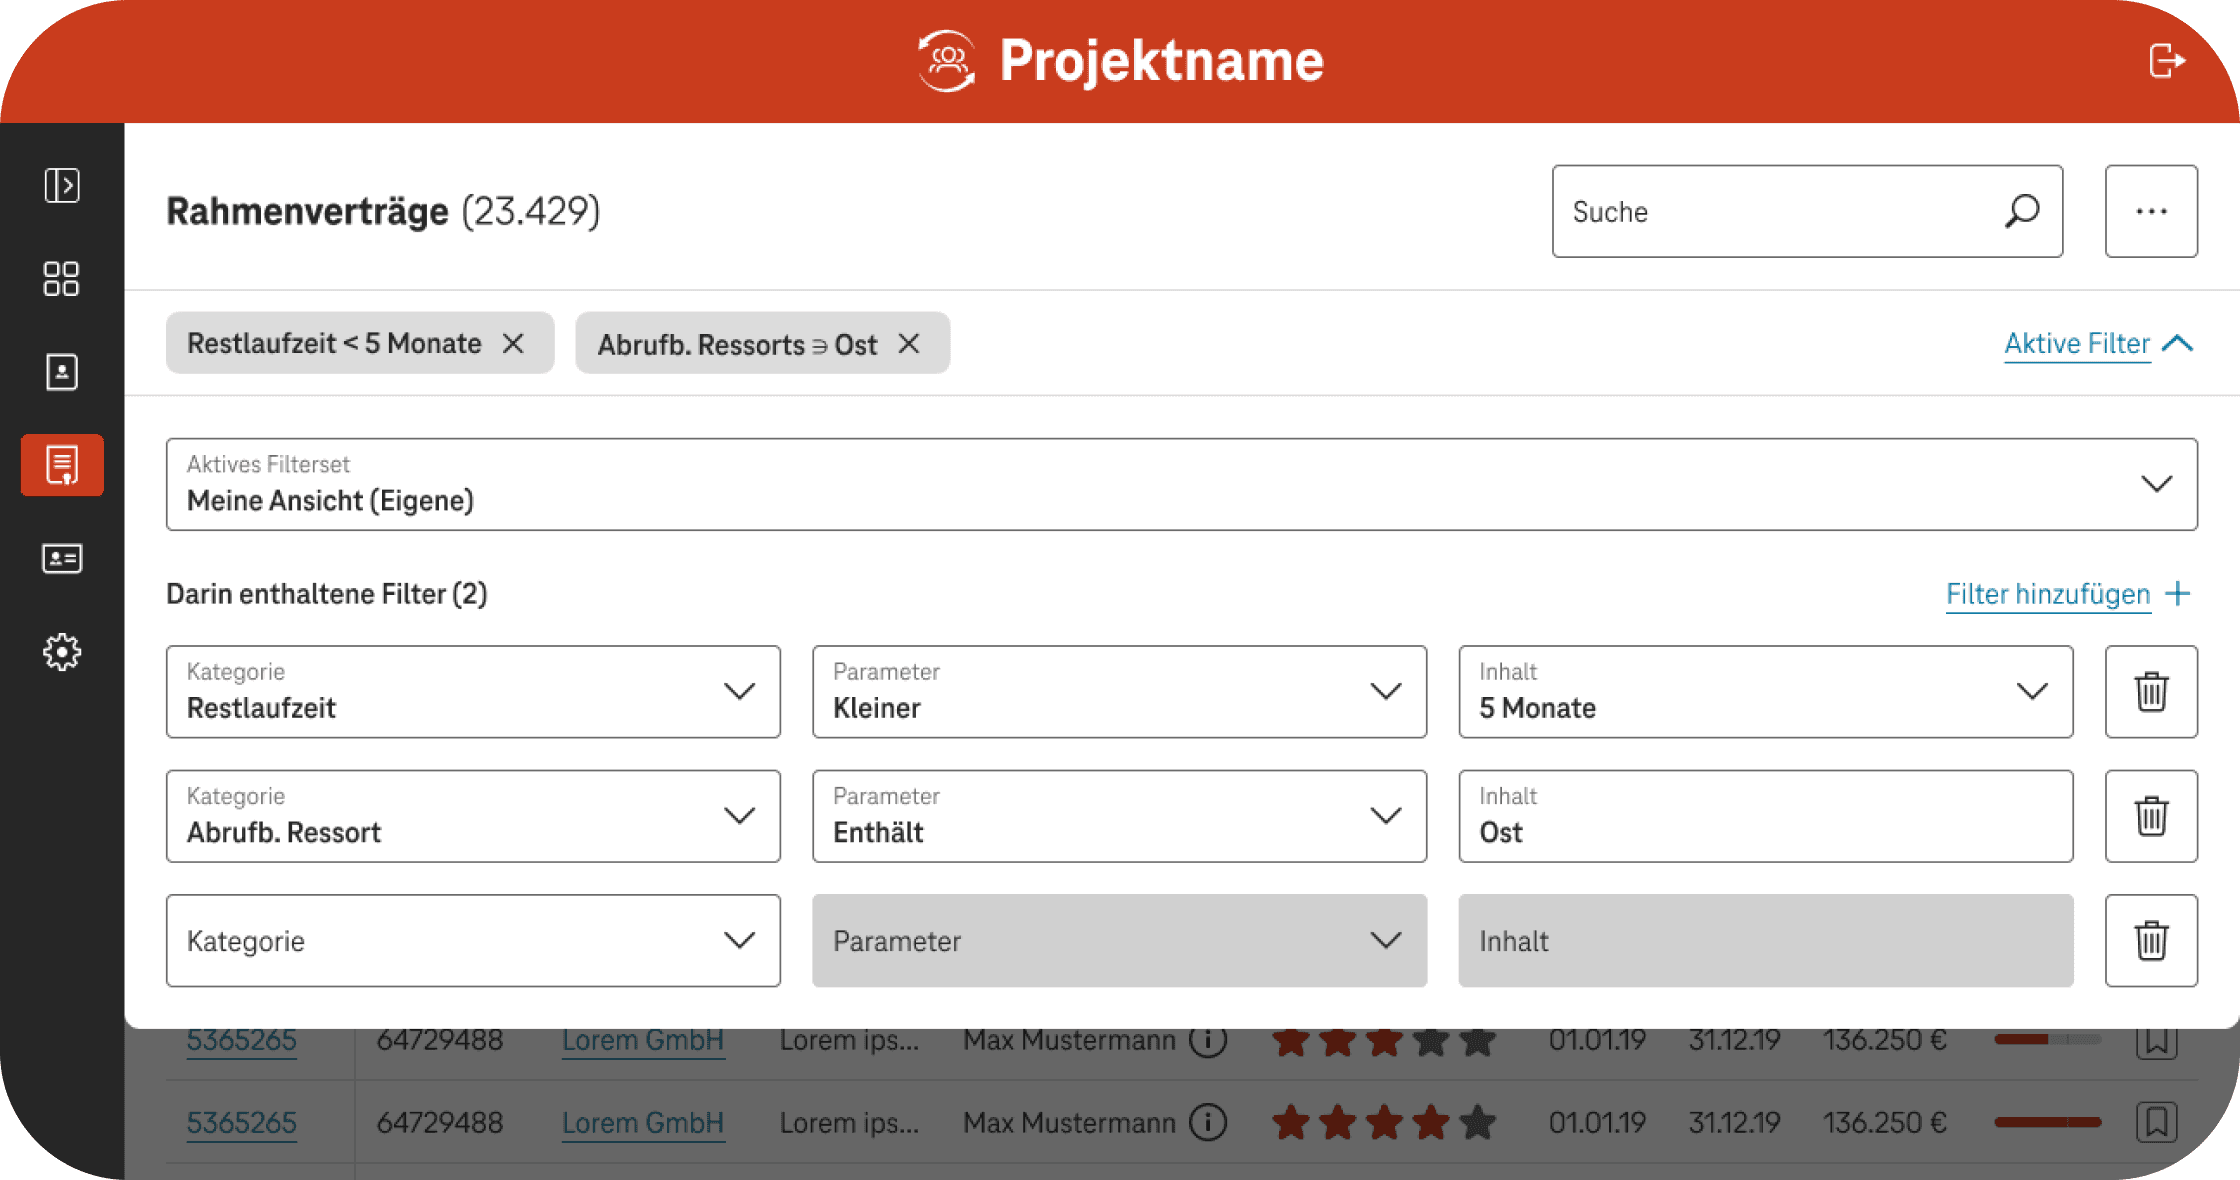Viewport: 2240px width, 1180px height.
Task: Open the three-dot more options button
Action: coord(2151,211)
